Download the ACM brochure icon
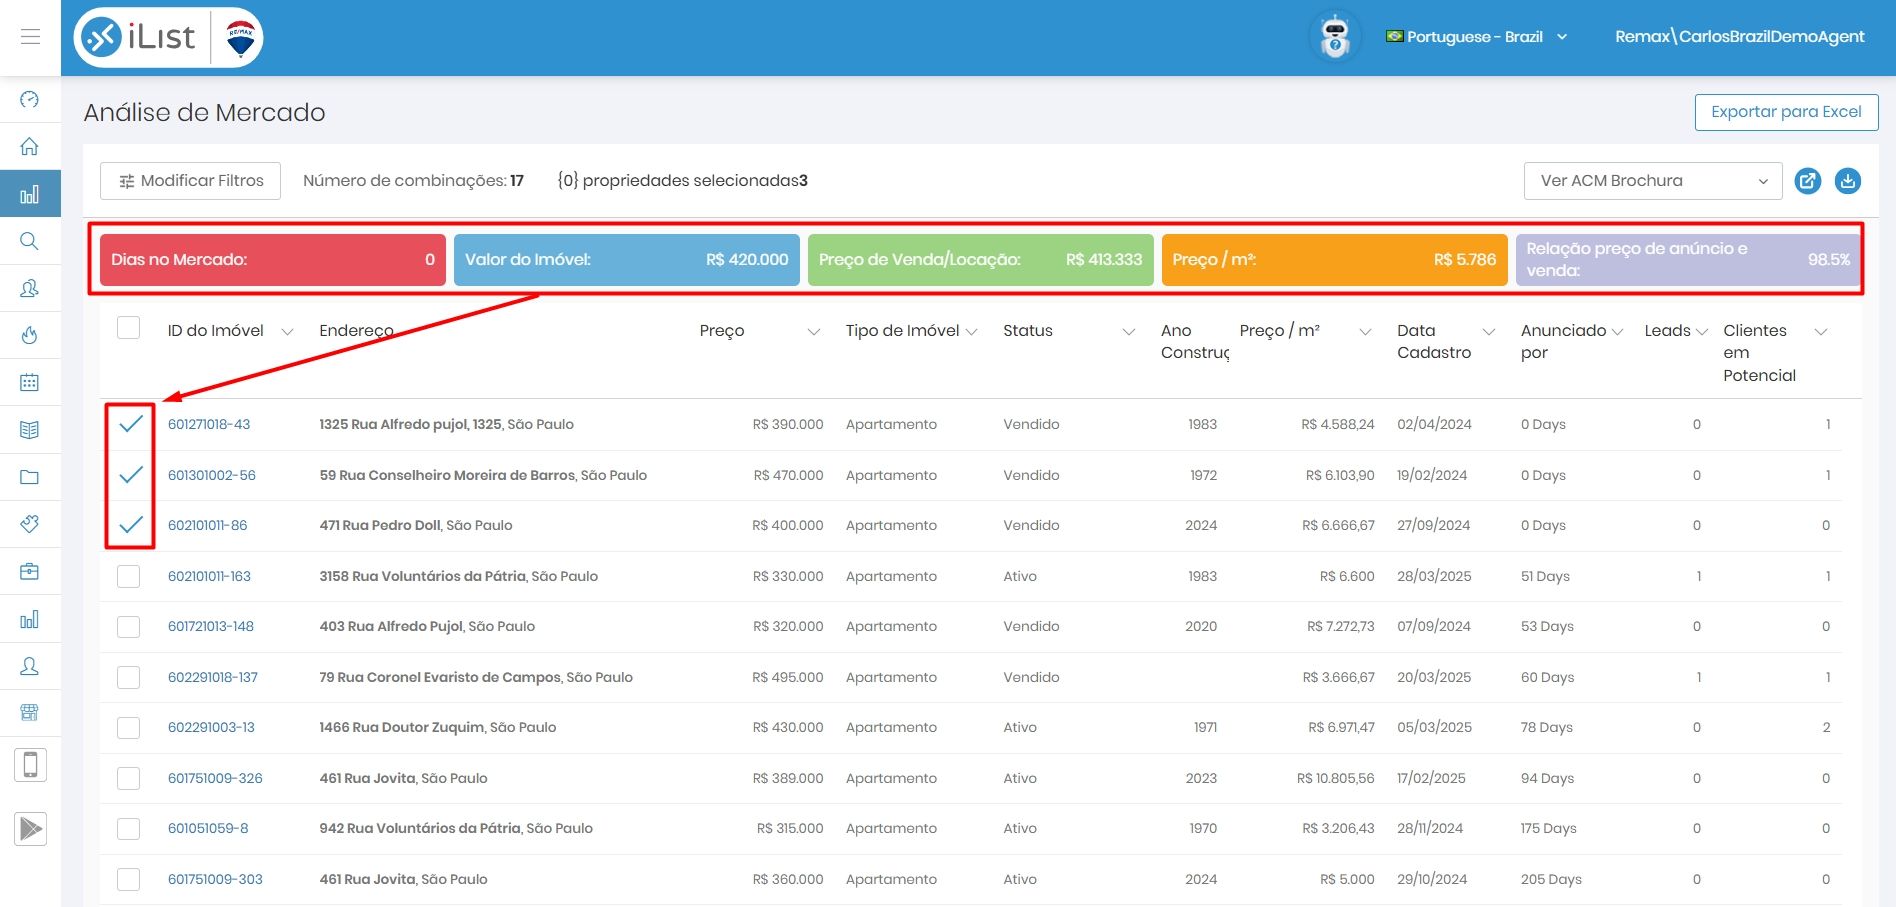Screen dimensions: 1896x907 (1848, 181)
